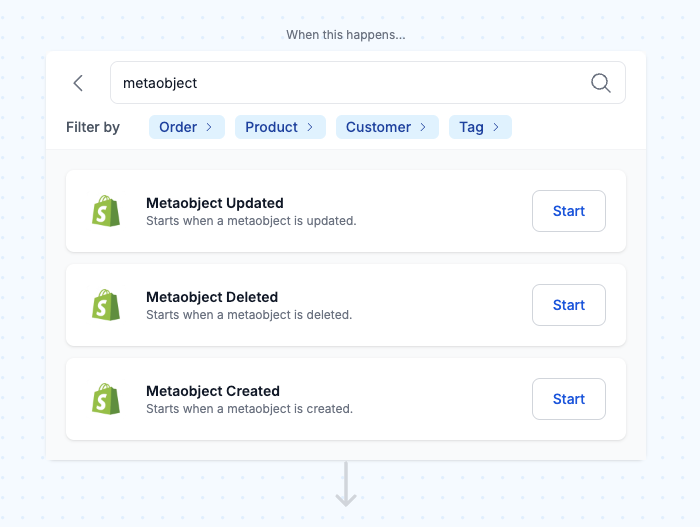700x527 pixels.
Task: Click 'Starts when a metaobject is deleted.' text
Action: 249,315
